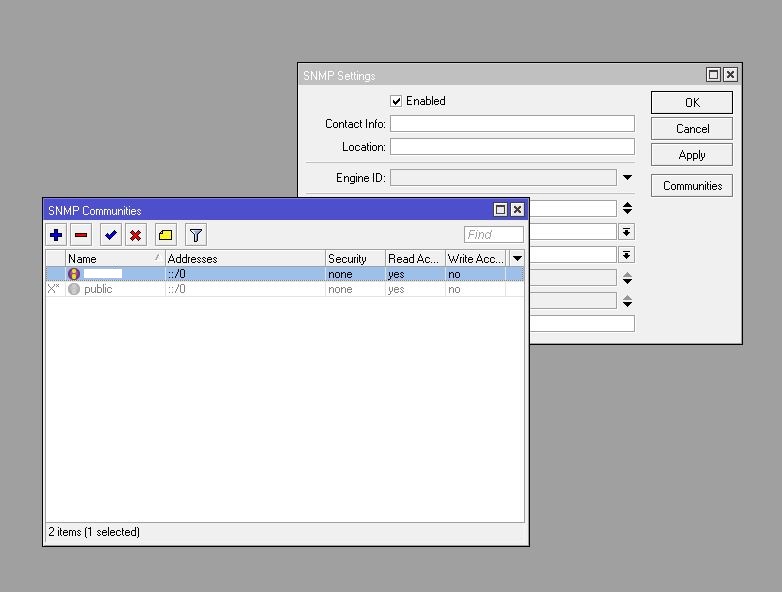Click 'none' security in the public row
The image size is (782, 592).
click(340, 289)
